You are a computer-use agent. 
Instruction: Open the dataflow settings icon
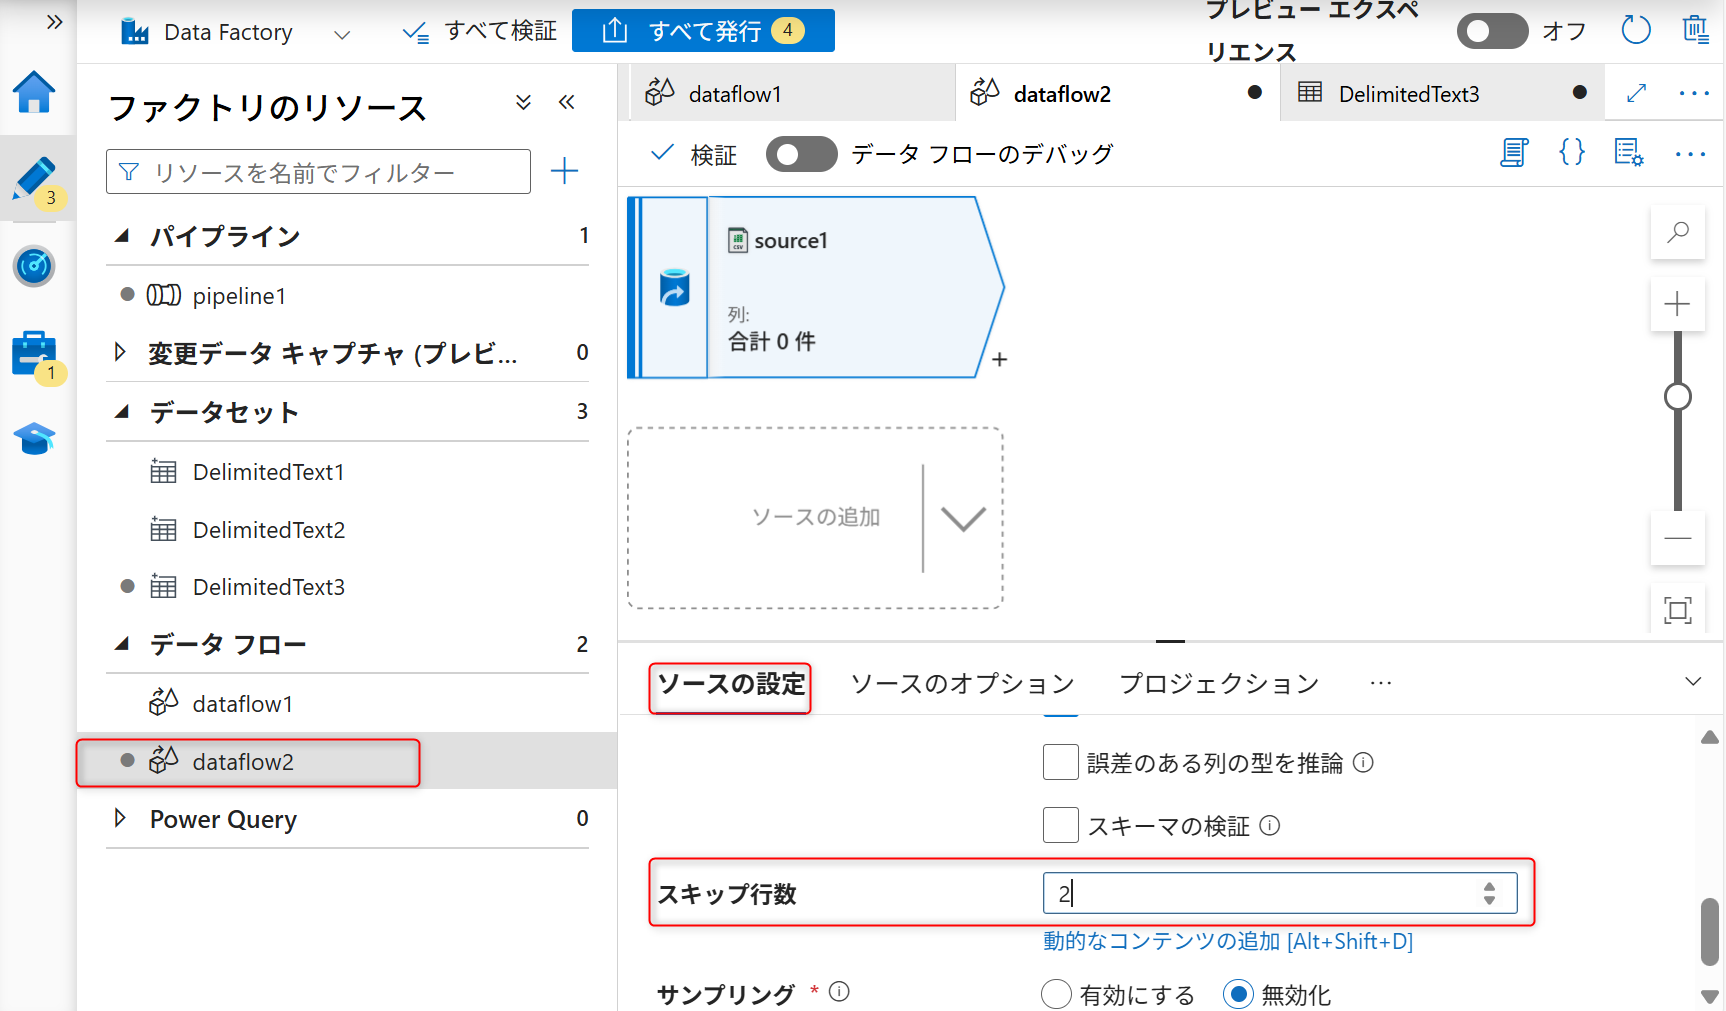tap(1628, 153)
